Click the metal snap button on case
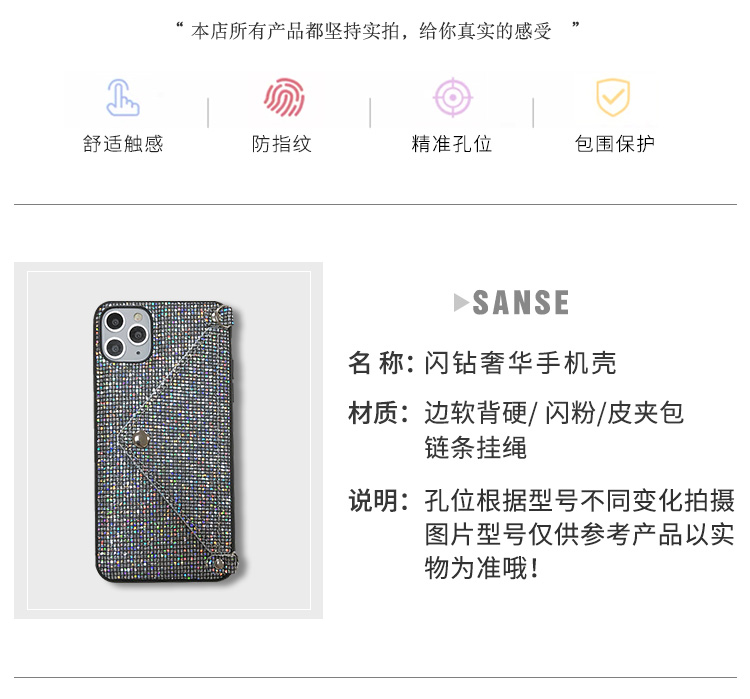 point(141,438)
